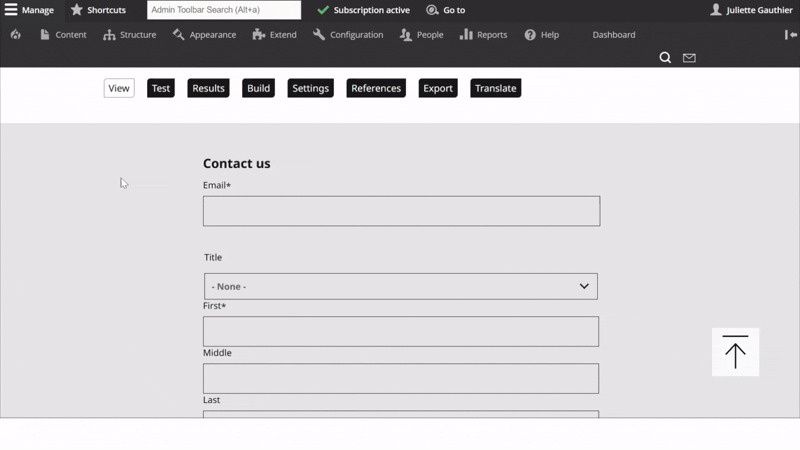Switch to the Results tab
This screenshot has height=450, width=800.
(208, 88)
